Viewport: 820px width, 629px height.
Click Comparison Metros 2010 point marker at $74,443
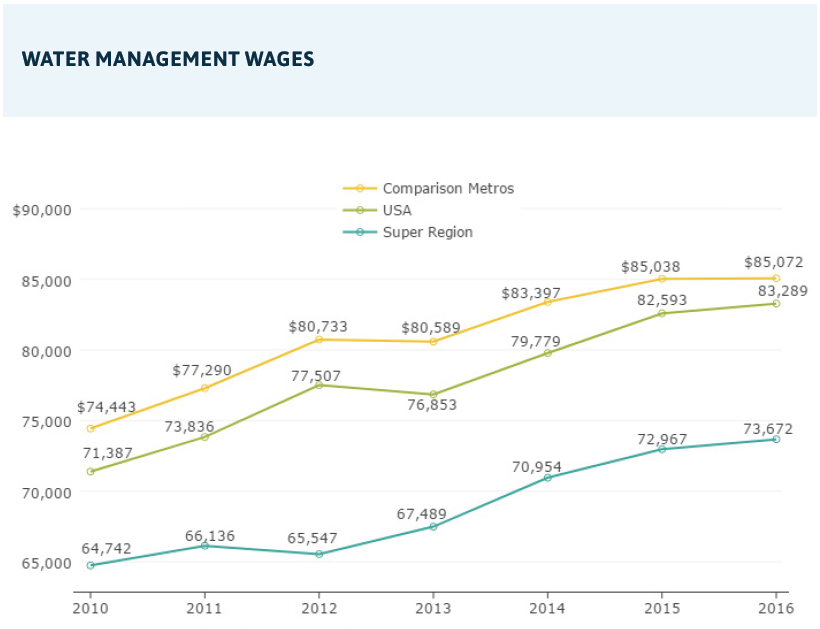point(91,429)
